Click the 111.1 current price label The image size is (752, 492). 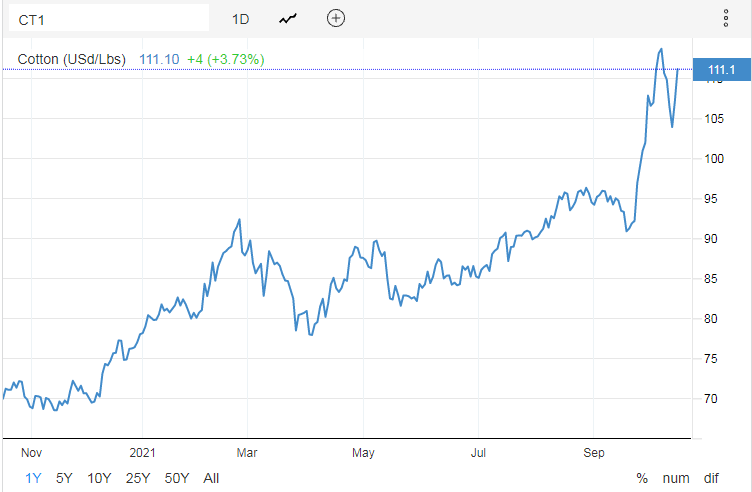pos(722,70)
